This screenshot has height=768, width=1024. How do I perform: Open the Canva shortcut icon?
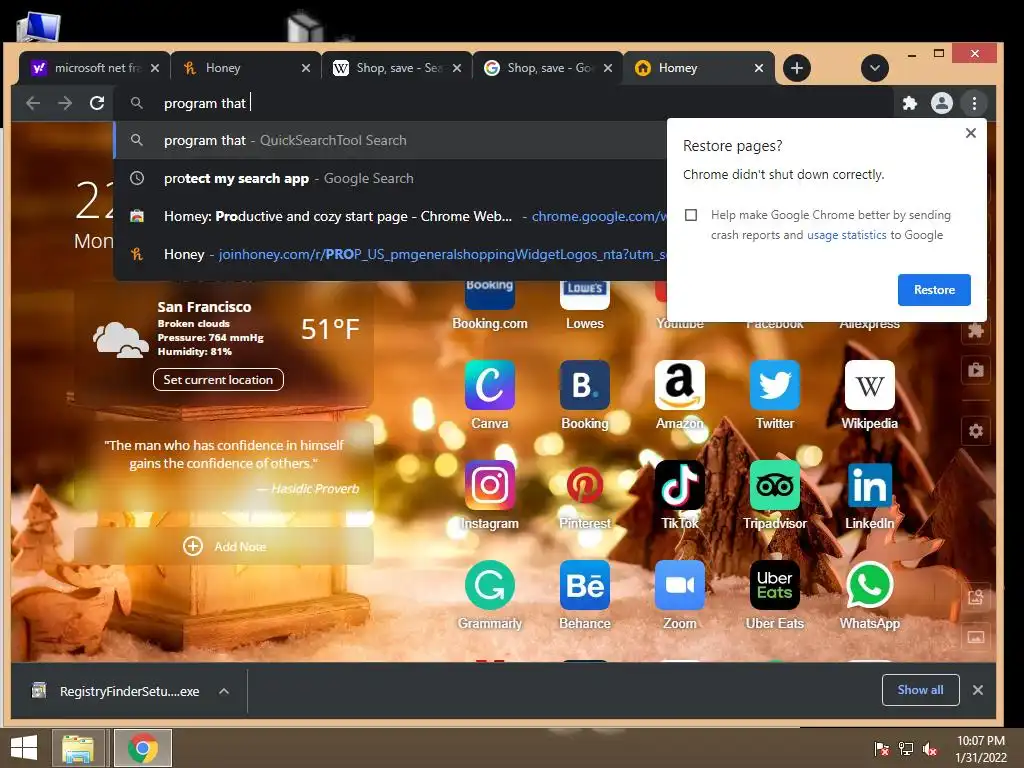click(490, 385)
